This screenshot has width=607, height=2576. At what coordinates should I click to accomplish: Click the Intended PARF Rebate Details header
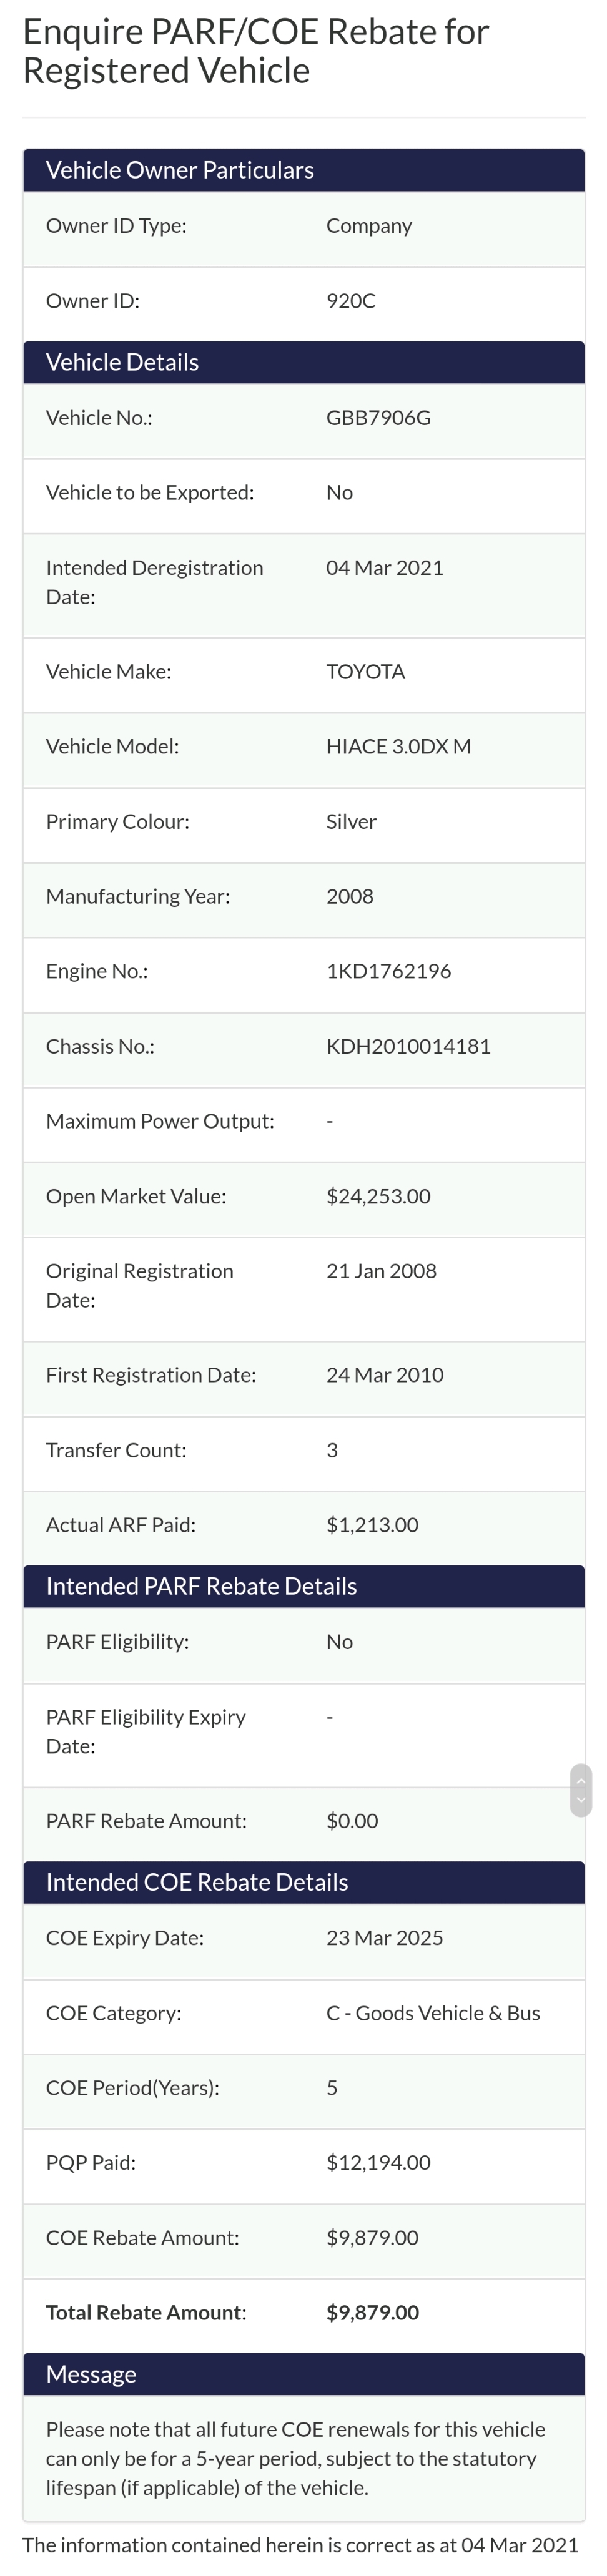tap(201, 1586)
